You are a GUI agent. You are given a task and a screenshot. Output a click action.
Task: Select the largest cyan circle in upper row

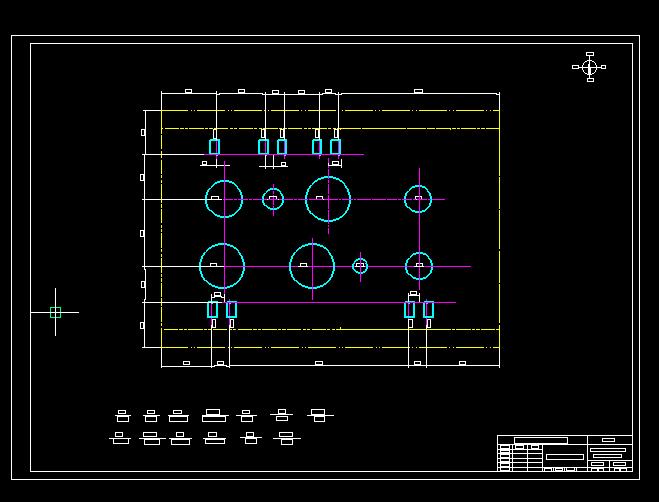click(328, 199)
